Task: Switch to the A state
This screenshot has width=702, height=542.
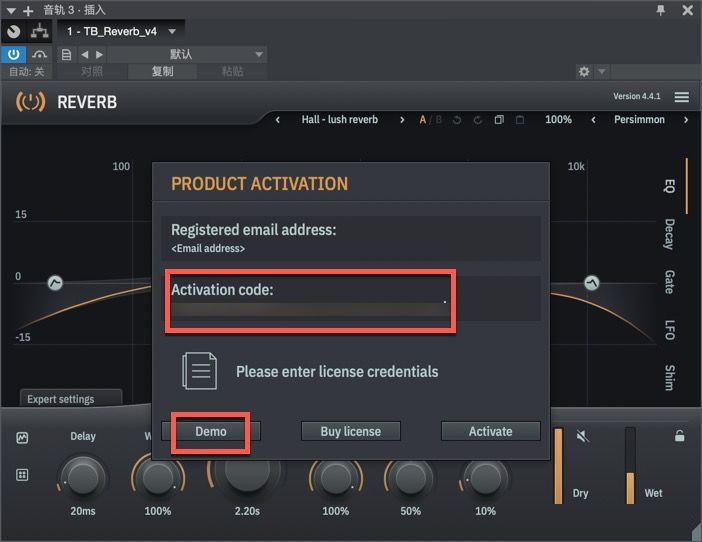Action: click(x=423, y=119)
